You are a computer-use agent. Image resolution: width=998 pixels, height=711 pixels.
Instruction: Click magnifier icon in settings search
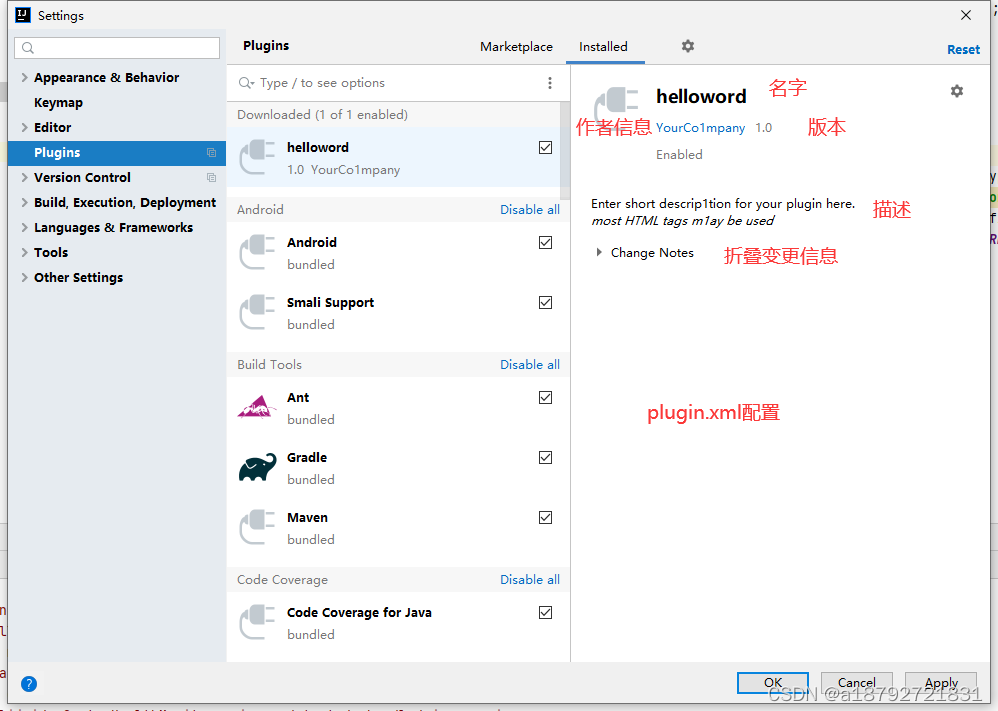pos(28,48)
